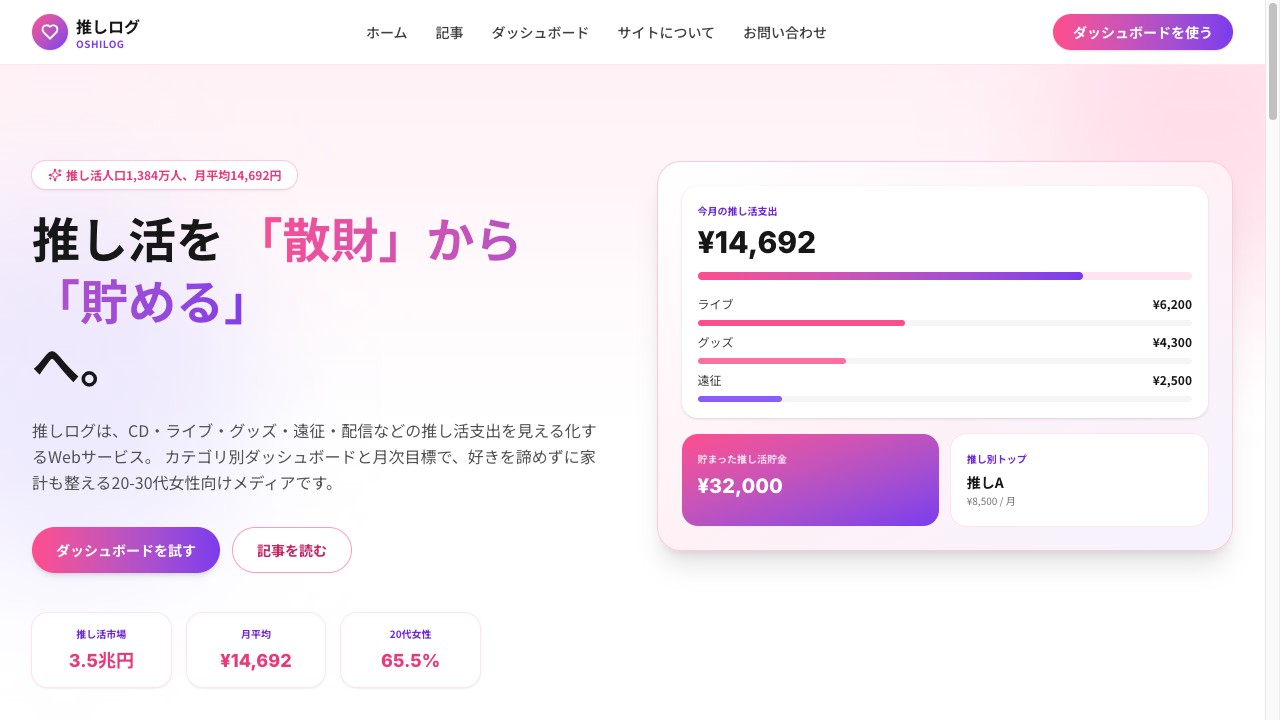Viewport: 1280px width, 720px height.
Task: Go to the 記事 navigation link
Action: [x=449, y=32]
